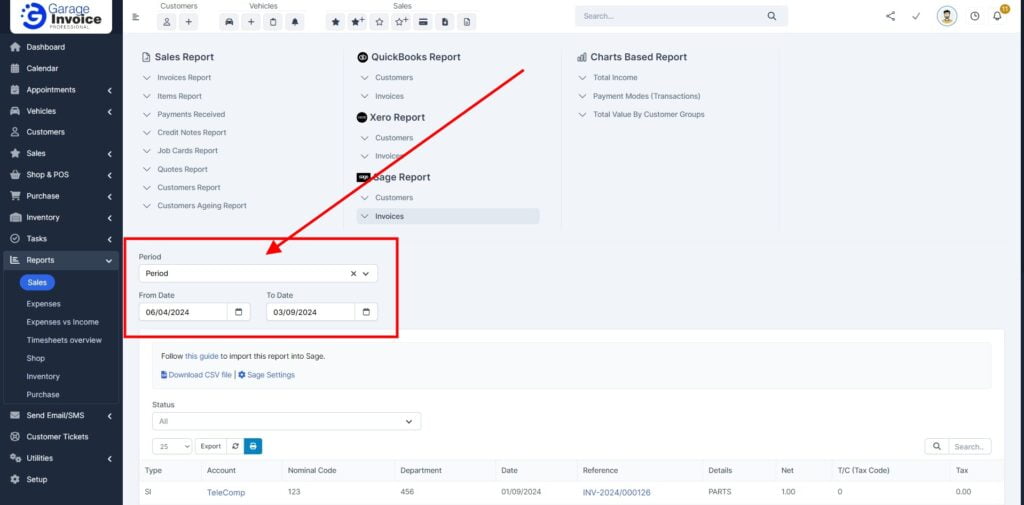Viewport: 1024px width, 505px height.
Task: Click the solid star icon under Sales
Action: point(336,22)
